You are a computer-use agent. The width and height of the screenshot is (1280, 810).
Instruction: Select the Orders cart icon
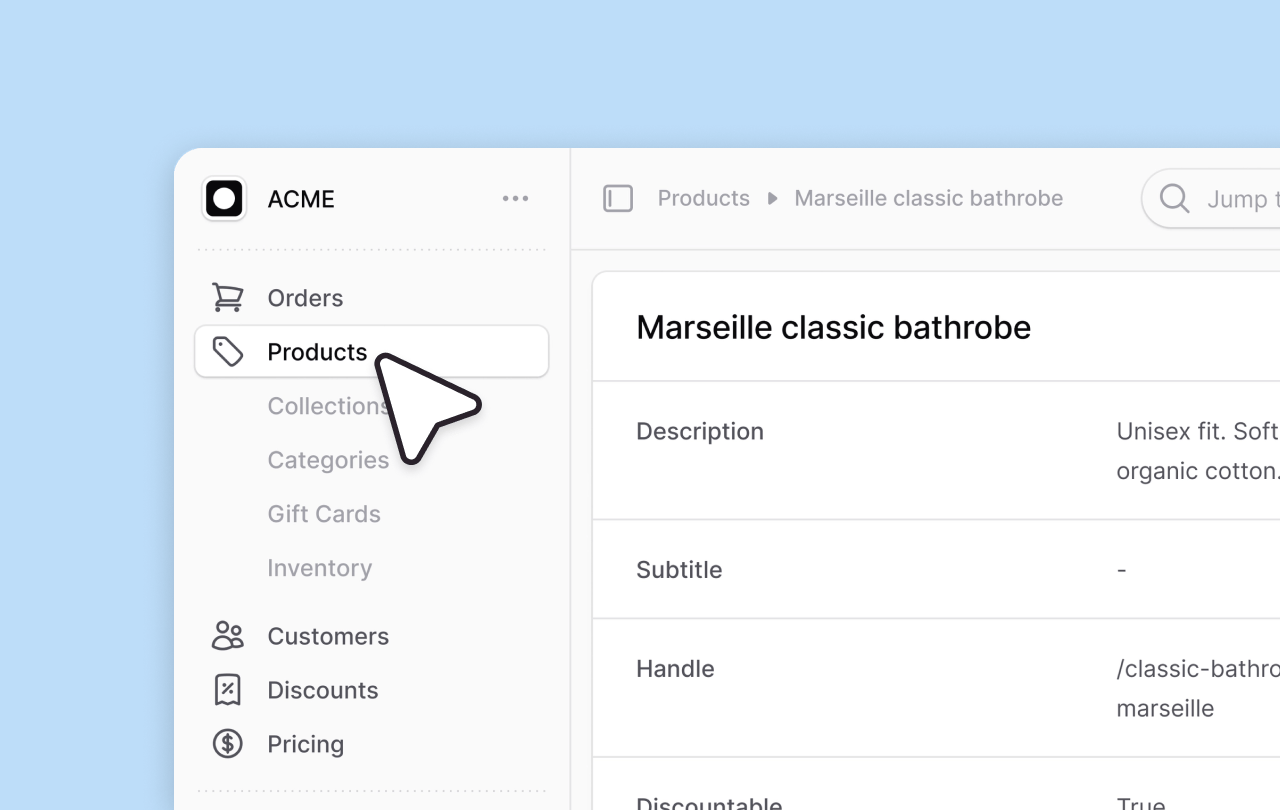pos(227,297)
